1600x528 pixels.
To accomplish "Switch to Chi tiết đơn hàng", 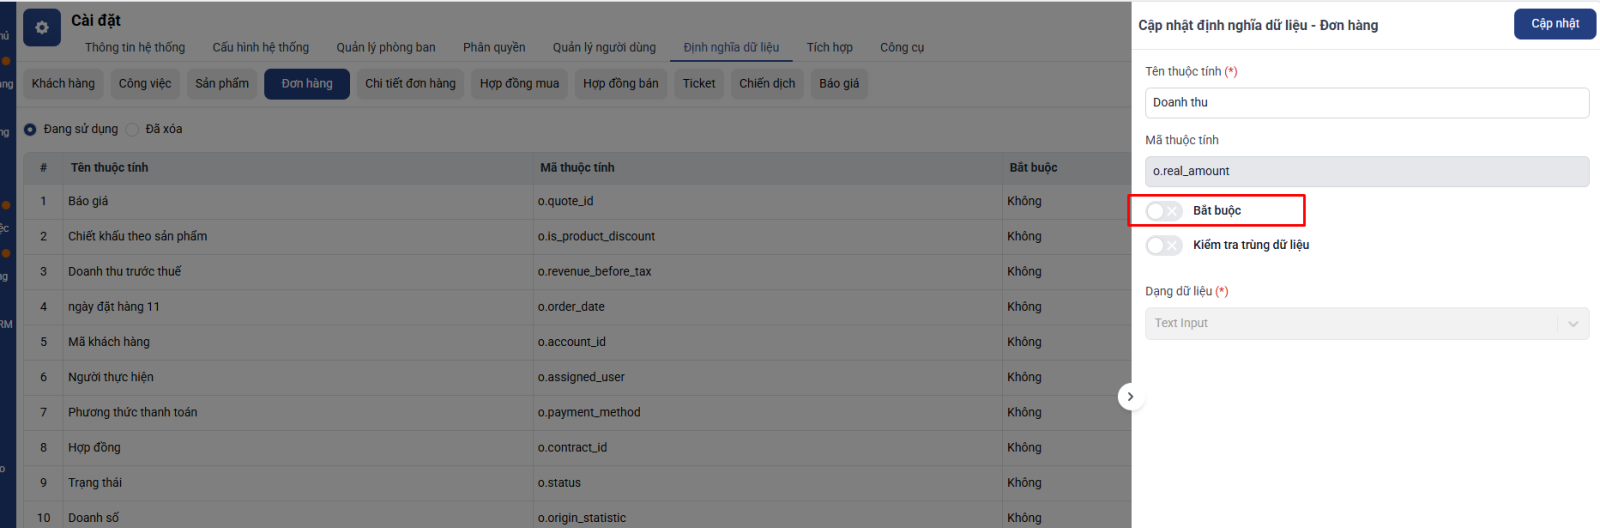I will click(410, 84).
